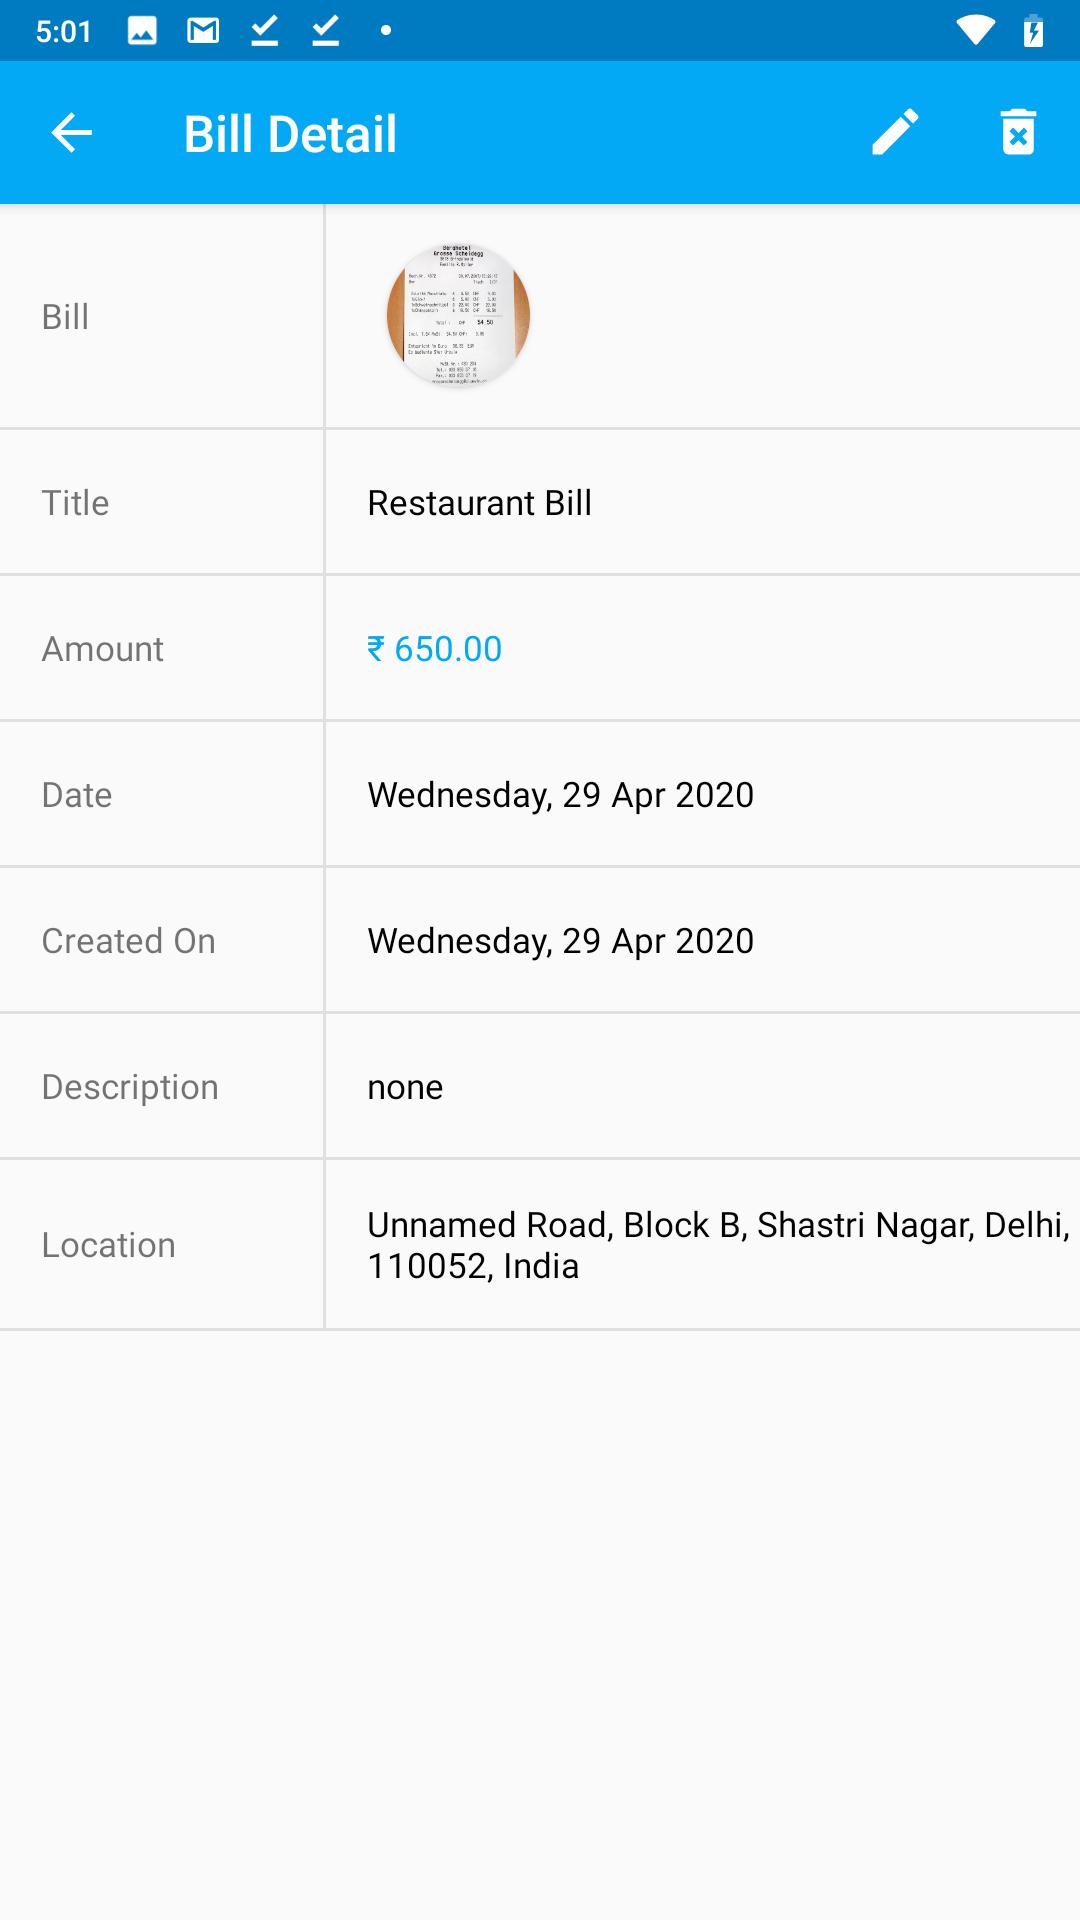
Task: Tap the Wi-Fi status icon
Action: [975, 31]
